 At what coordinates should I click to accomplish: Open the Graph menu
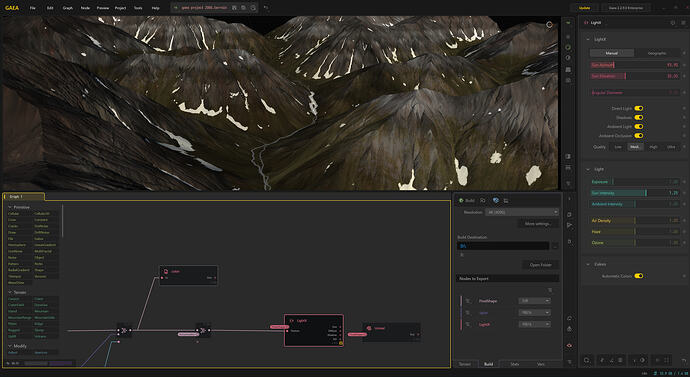(x=68, y=8)
